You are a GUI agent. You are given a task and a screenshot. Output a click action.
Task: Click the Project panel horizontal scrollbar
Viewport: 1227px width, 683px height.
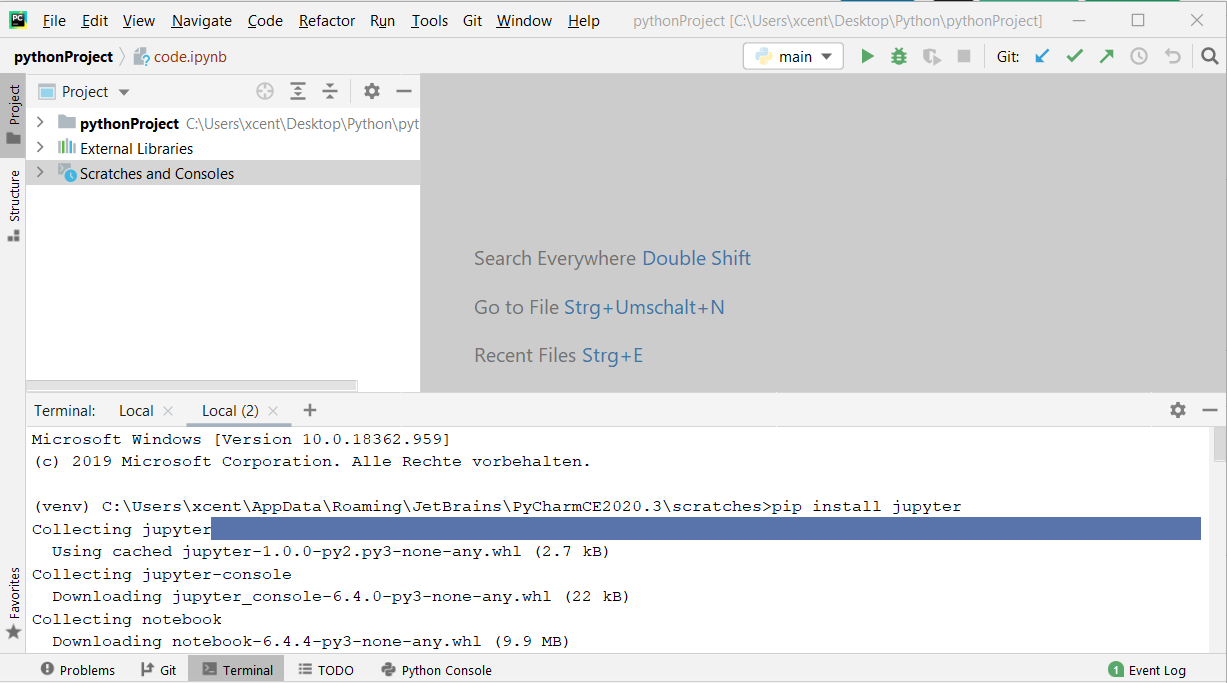(x=191, y=385)
